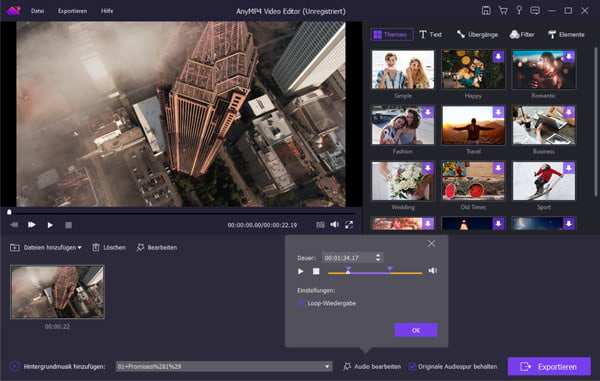Click the audio popup volume speaker icon

(432, 271)
